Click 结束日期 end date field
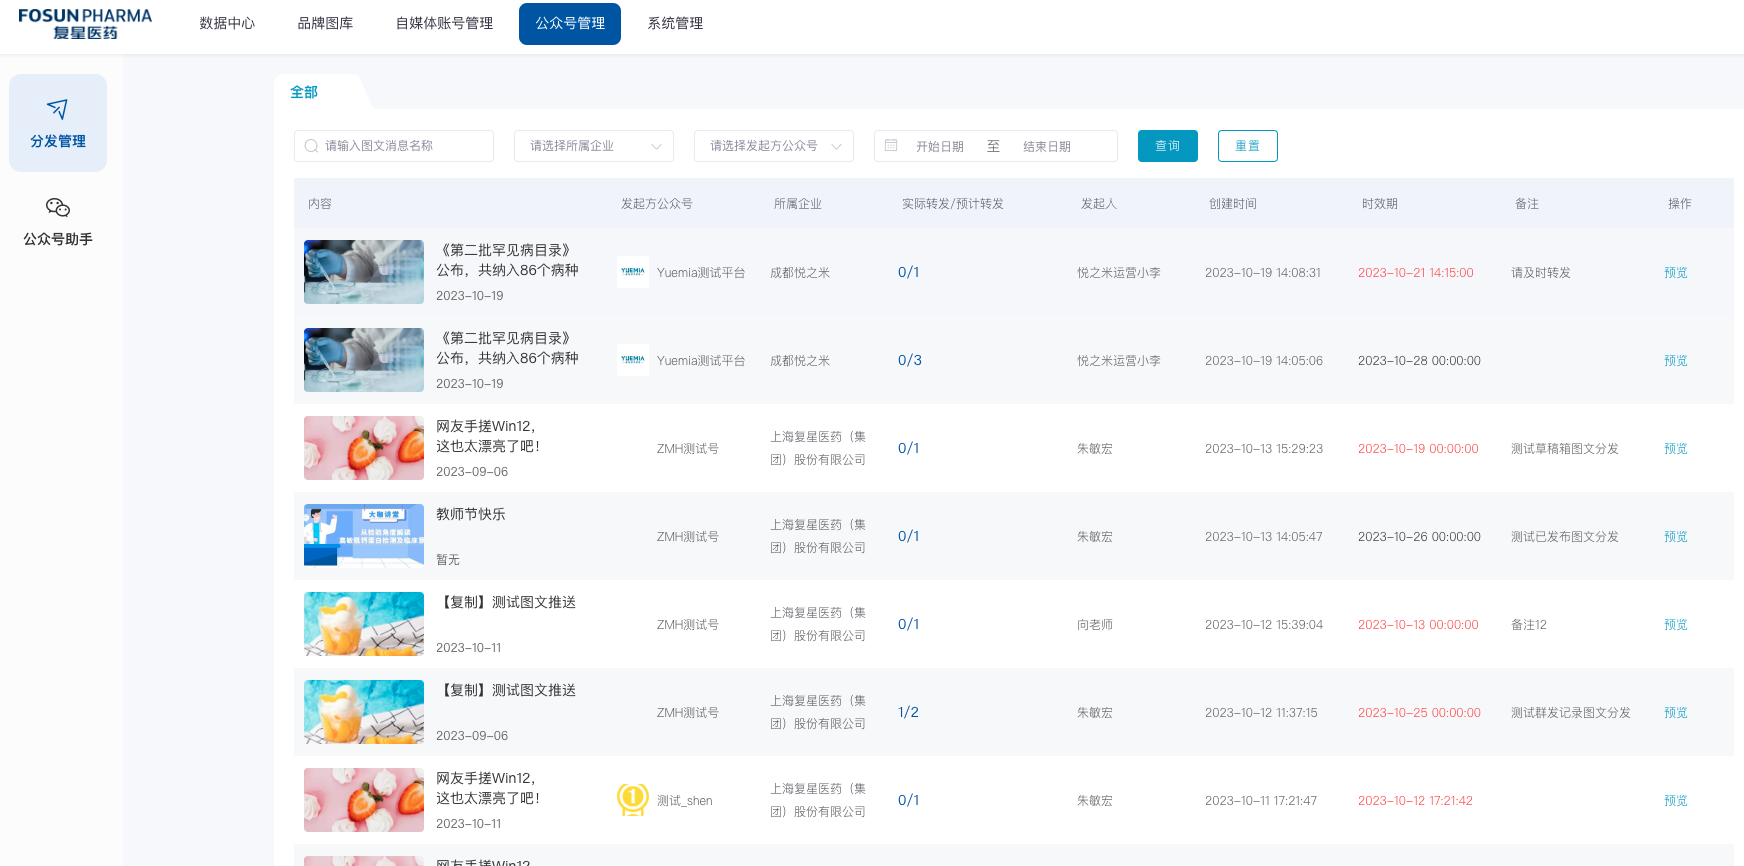The image size is (1744, 866). [1047, 146]
